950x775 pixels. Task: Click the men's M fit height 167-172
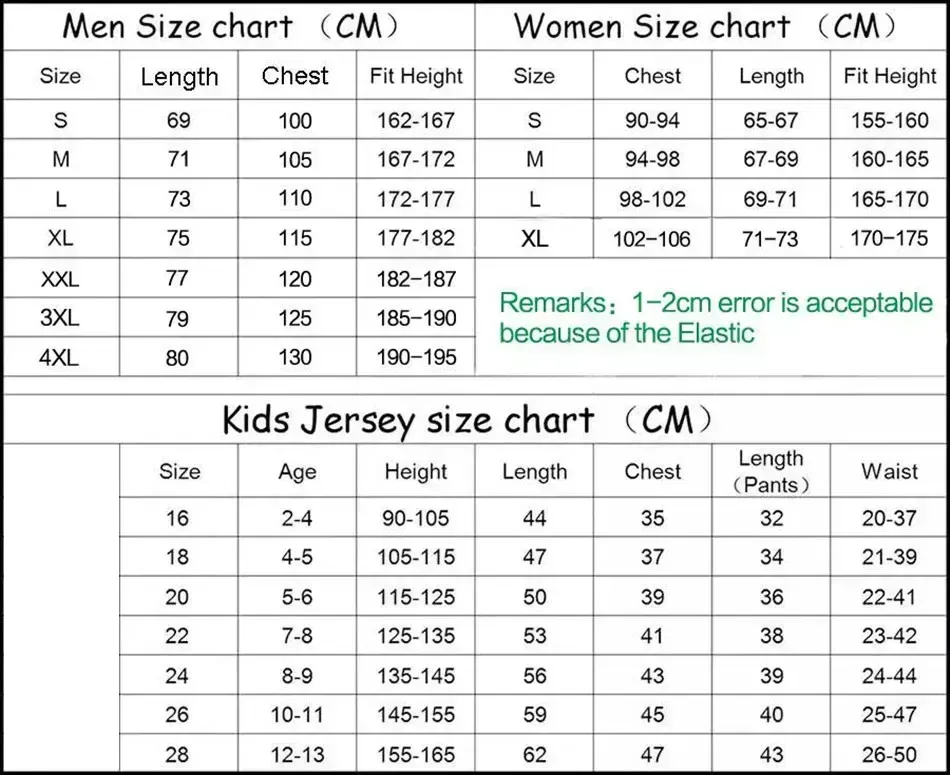pos(416,159)
